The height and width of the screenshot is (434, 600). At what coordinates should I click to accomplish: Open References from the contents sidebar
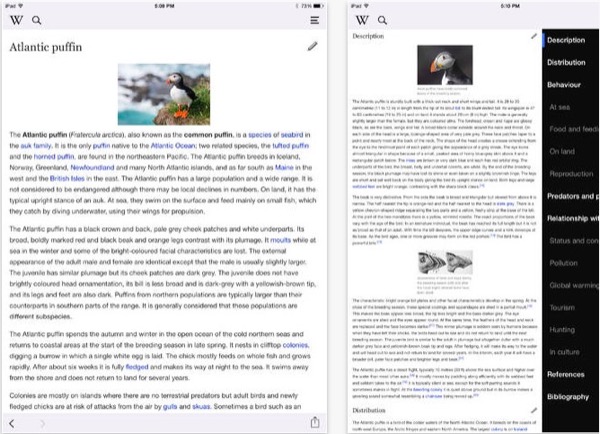point(569,374)
